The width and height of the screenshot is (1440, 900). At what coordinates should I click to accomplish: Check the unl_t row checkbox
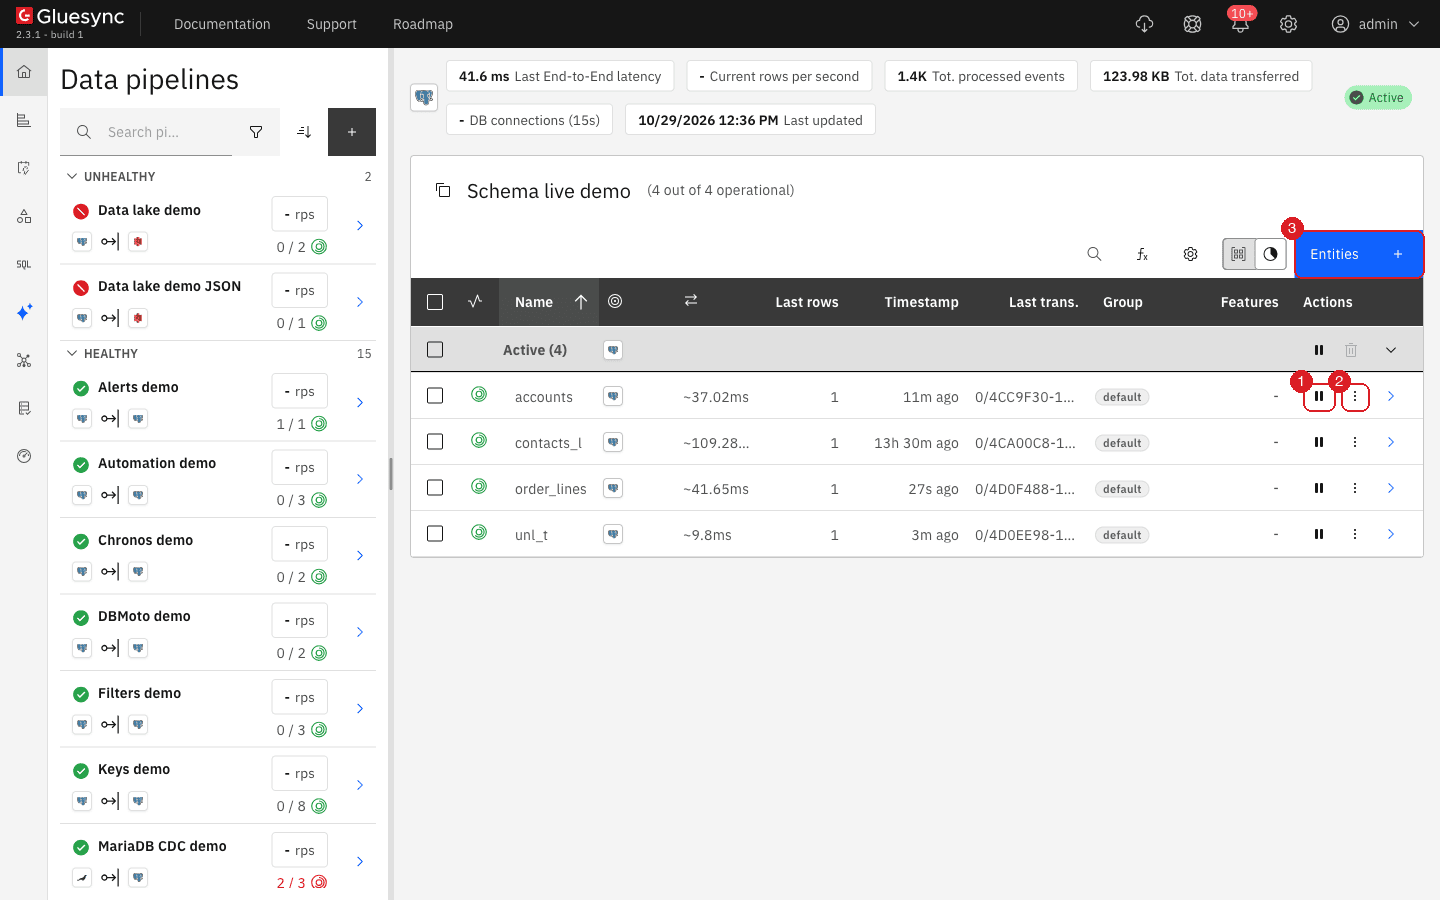(x=435, y=534)
